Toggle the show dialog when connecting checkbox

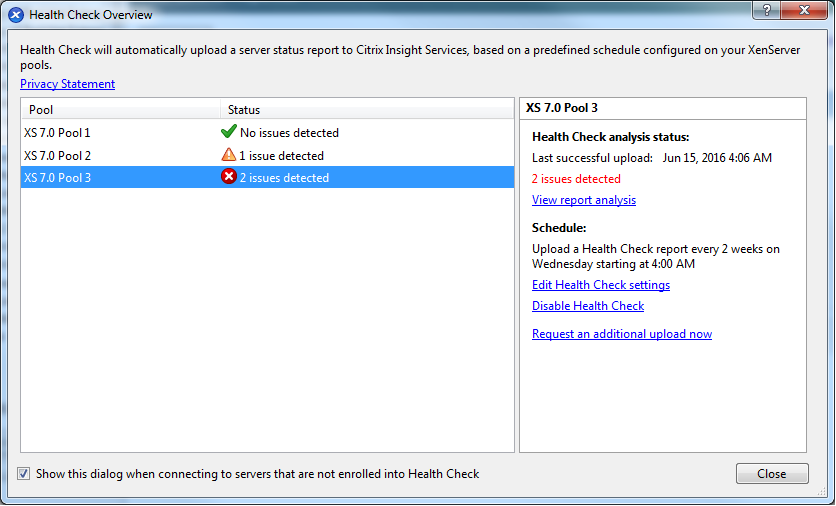[24, 473]
